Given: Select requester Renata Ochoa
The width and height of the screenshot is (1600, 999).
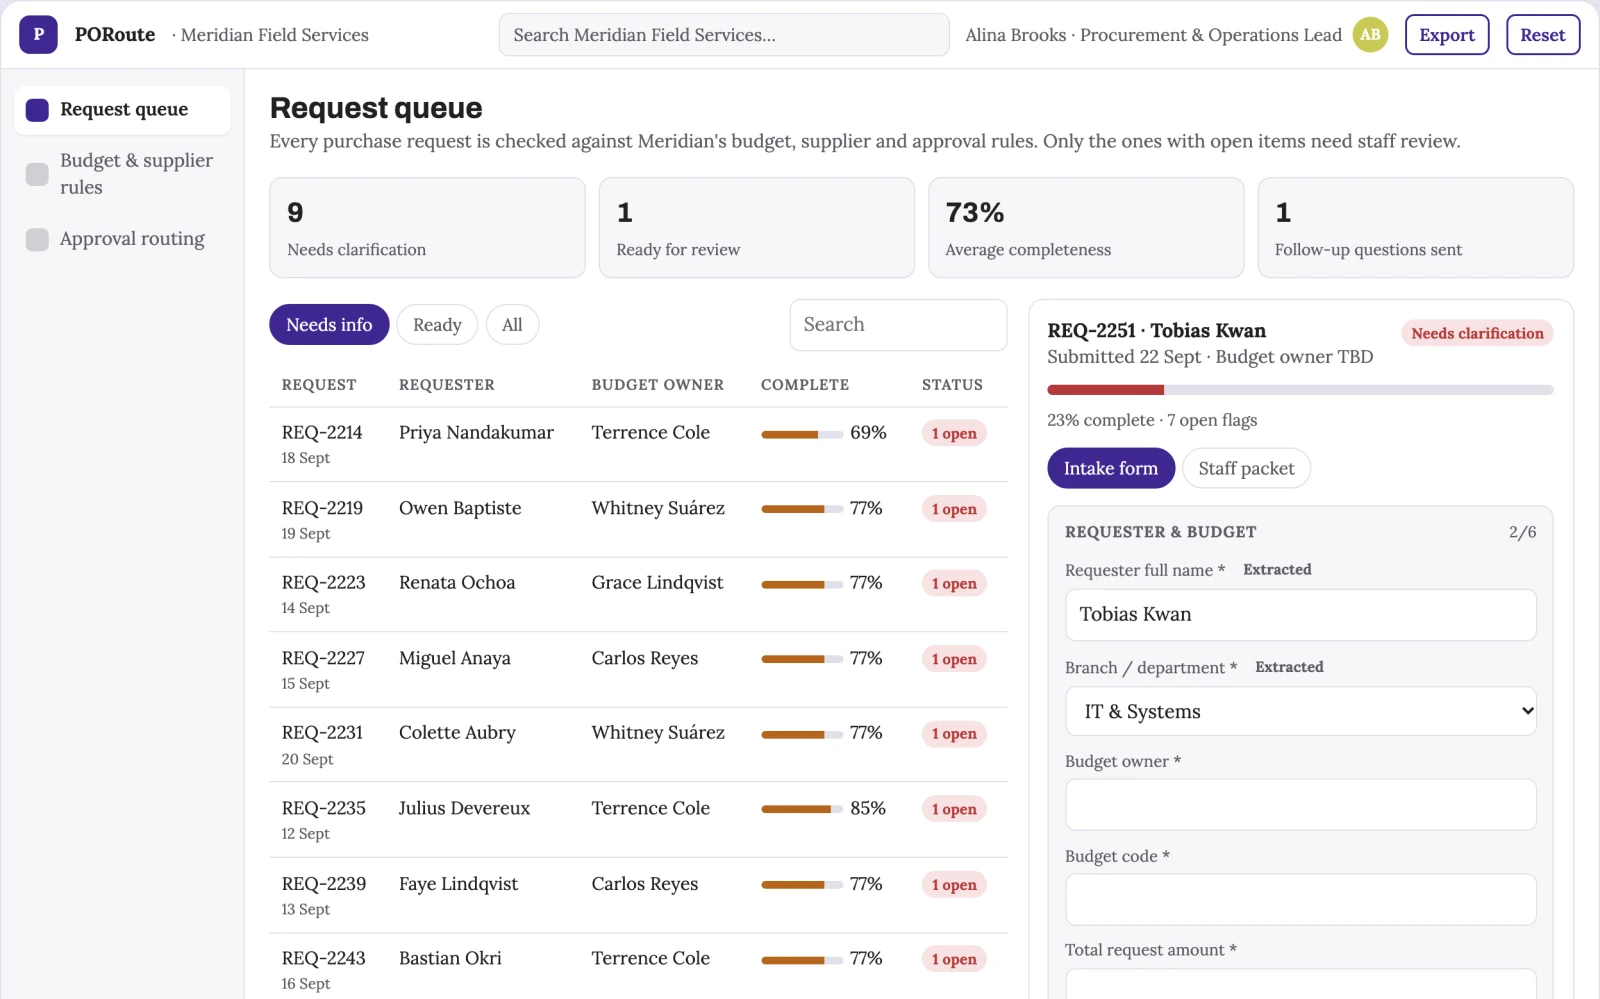Looking at the screenshot, I should tap(457, 583).
